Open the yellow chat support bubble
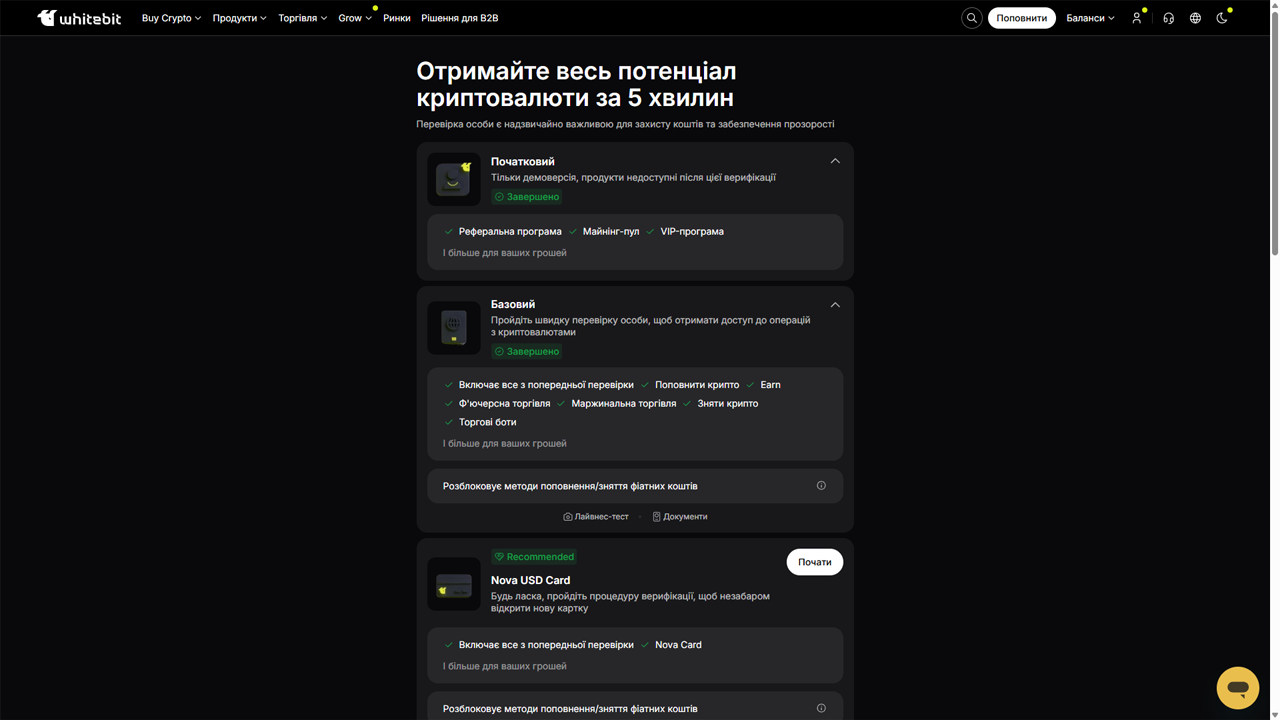 click(x=1238, y=688)
